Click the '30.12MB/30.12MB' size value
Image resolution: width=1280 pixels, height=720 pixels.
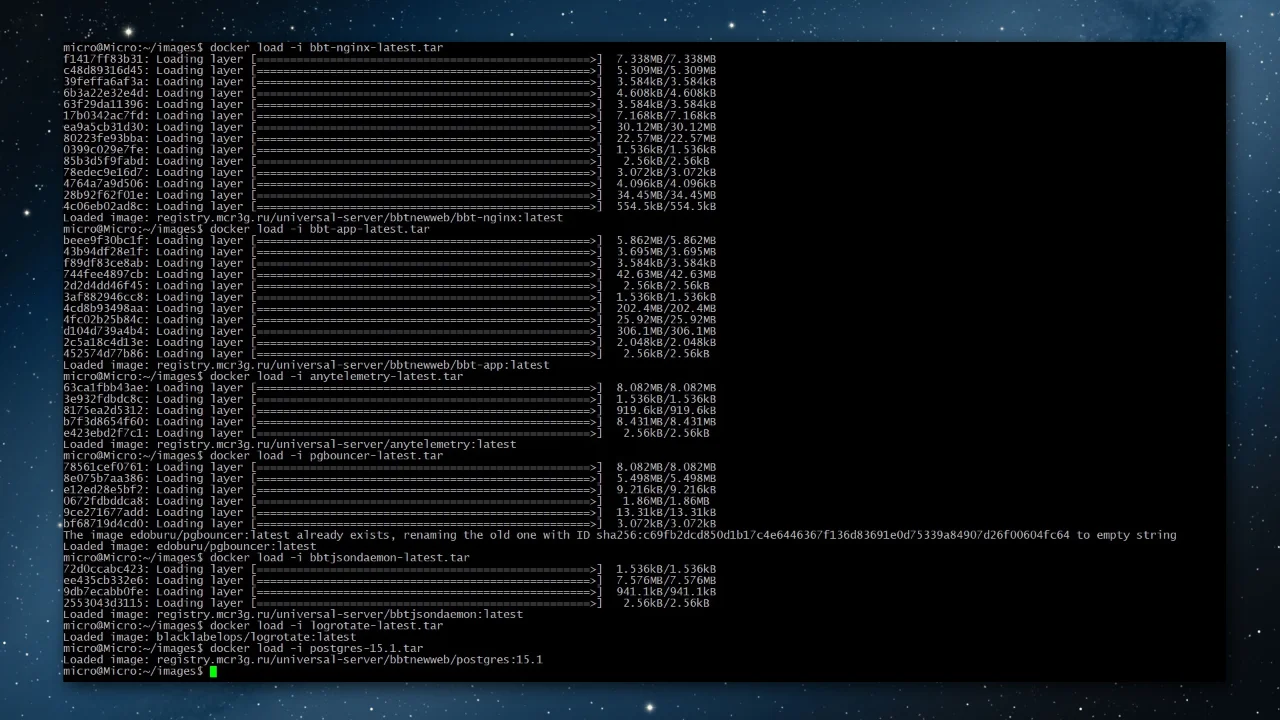[x=666, y=127]
